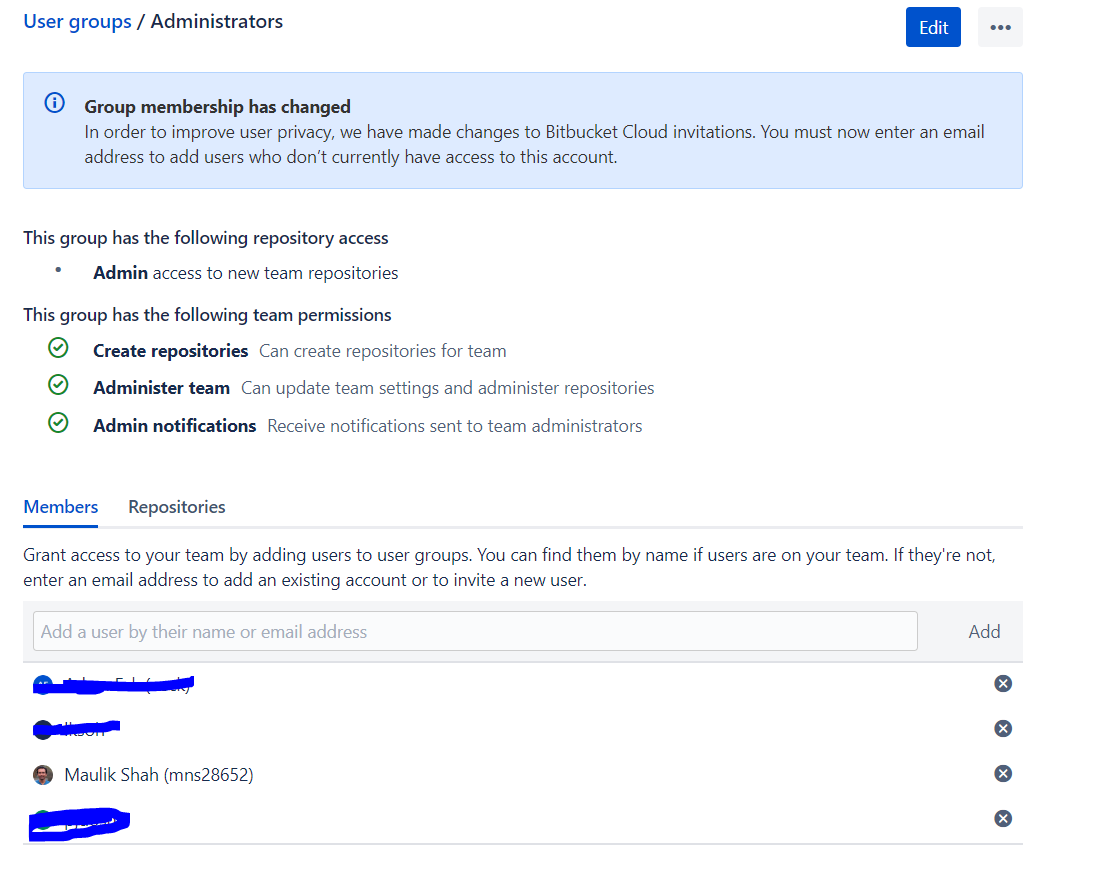Click 'Can create repositories for team' description

[x=383, y=351]
